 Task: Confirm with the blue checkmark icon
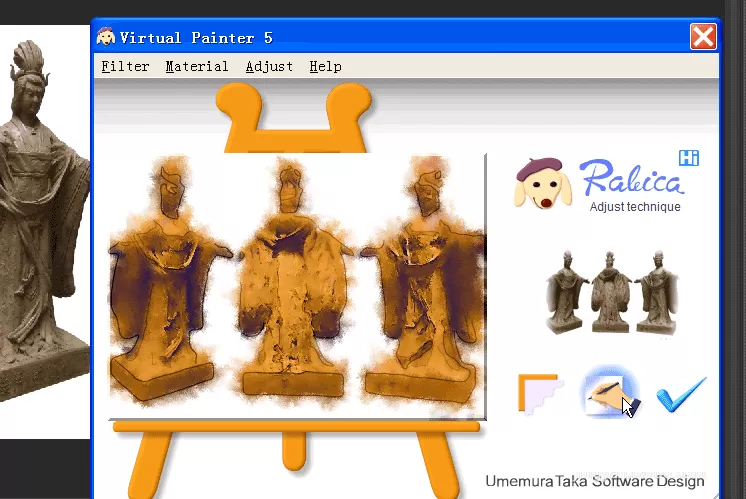681,394
